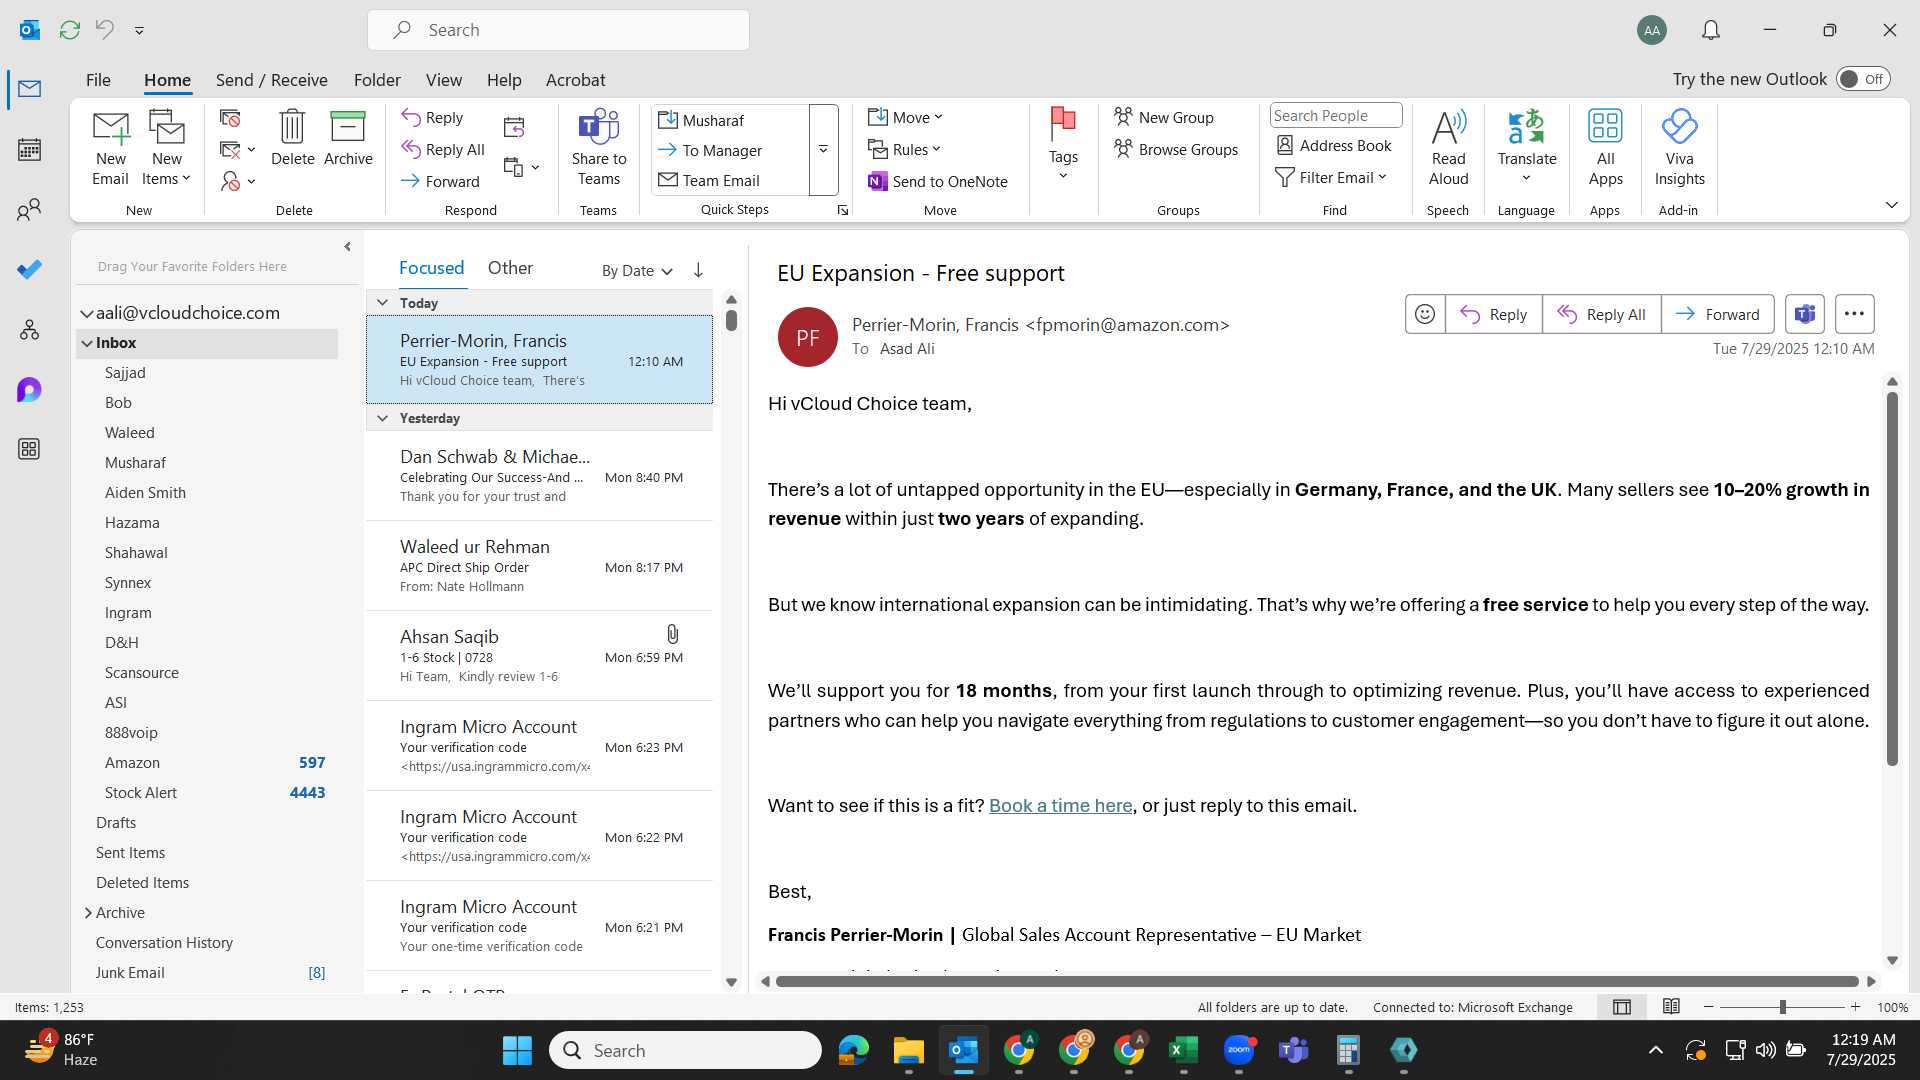
Task: Click the Windows Start button
Action: point(517,1050)
